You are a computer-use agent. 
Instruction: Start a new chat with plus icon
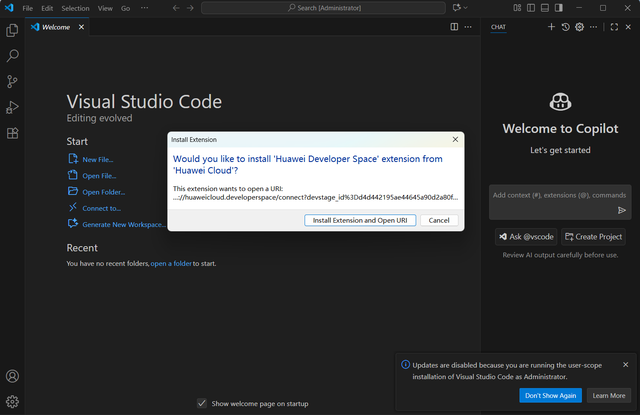[551, 27]
